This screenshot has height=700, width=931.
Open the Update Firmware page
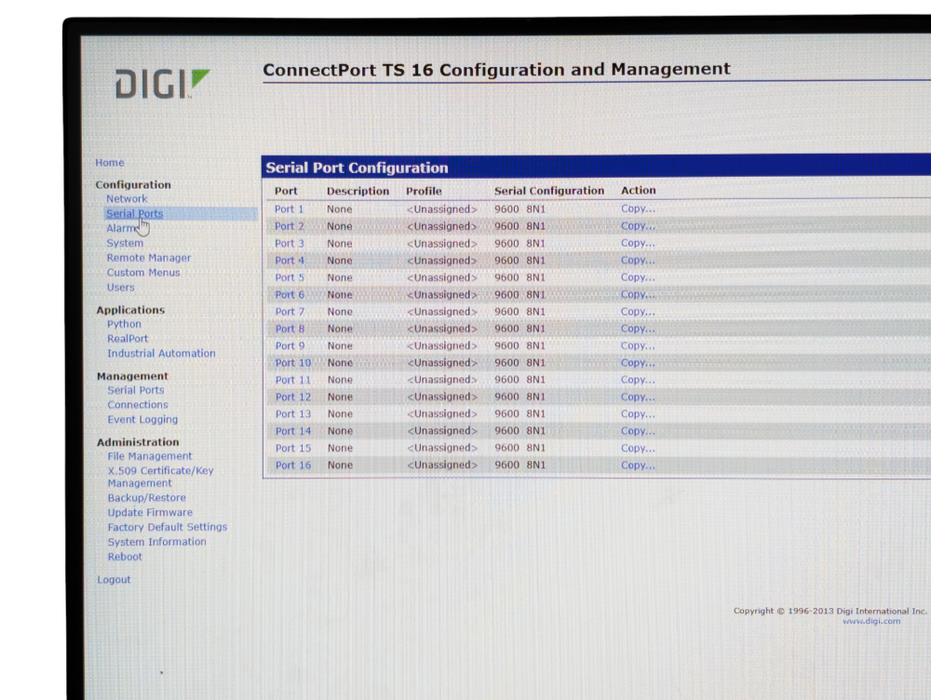tap(150, 513)
